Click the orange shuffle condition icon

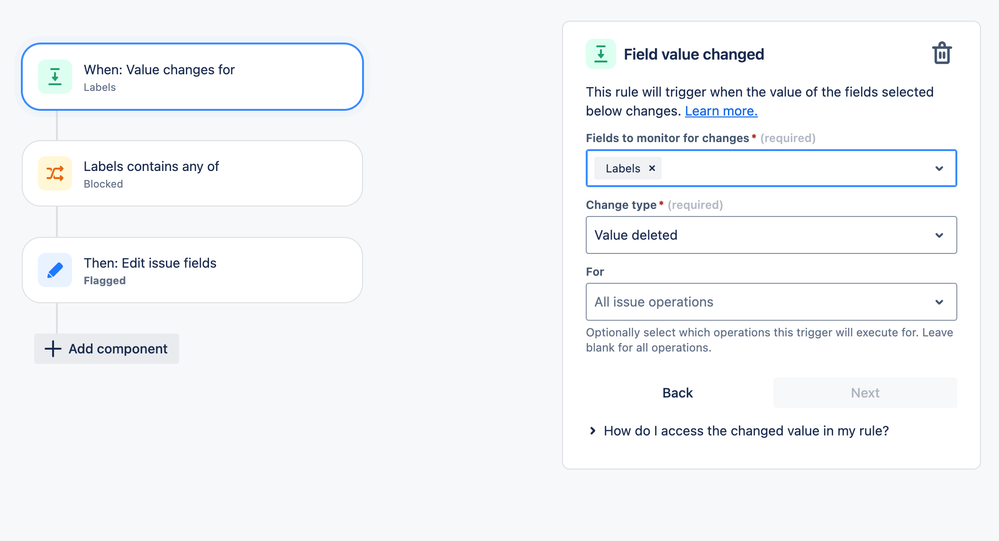[x=55, y=174]
